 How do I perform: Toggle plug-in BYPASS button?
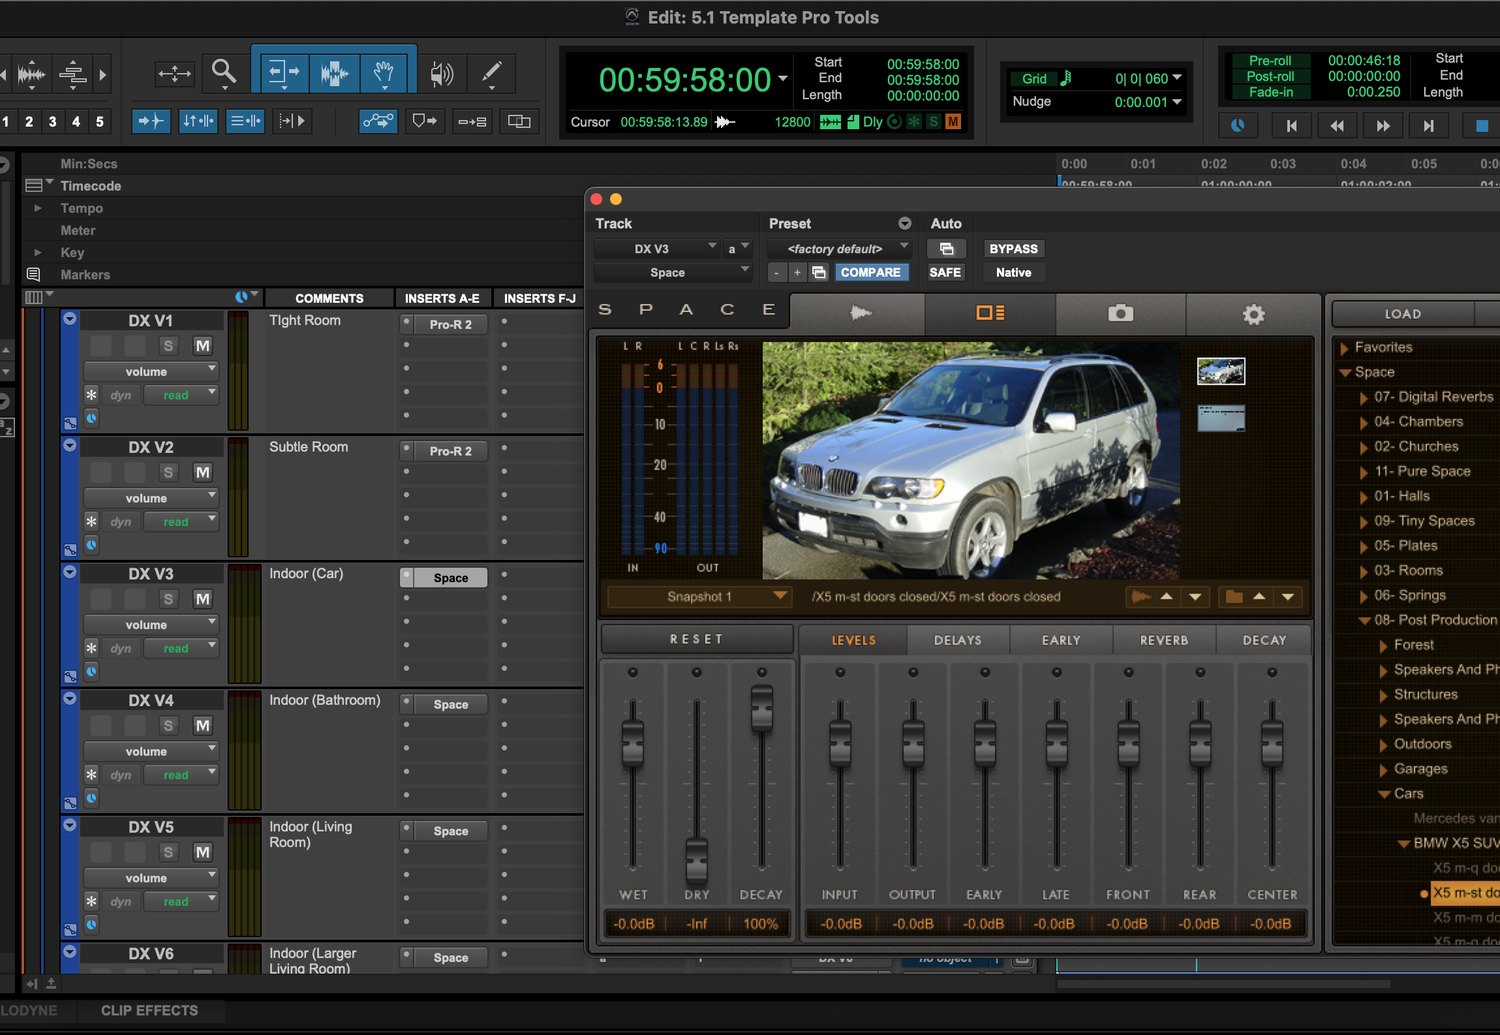(1013, 249)
